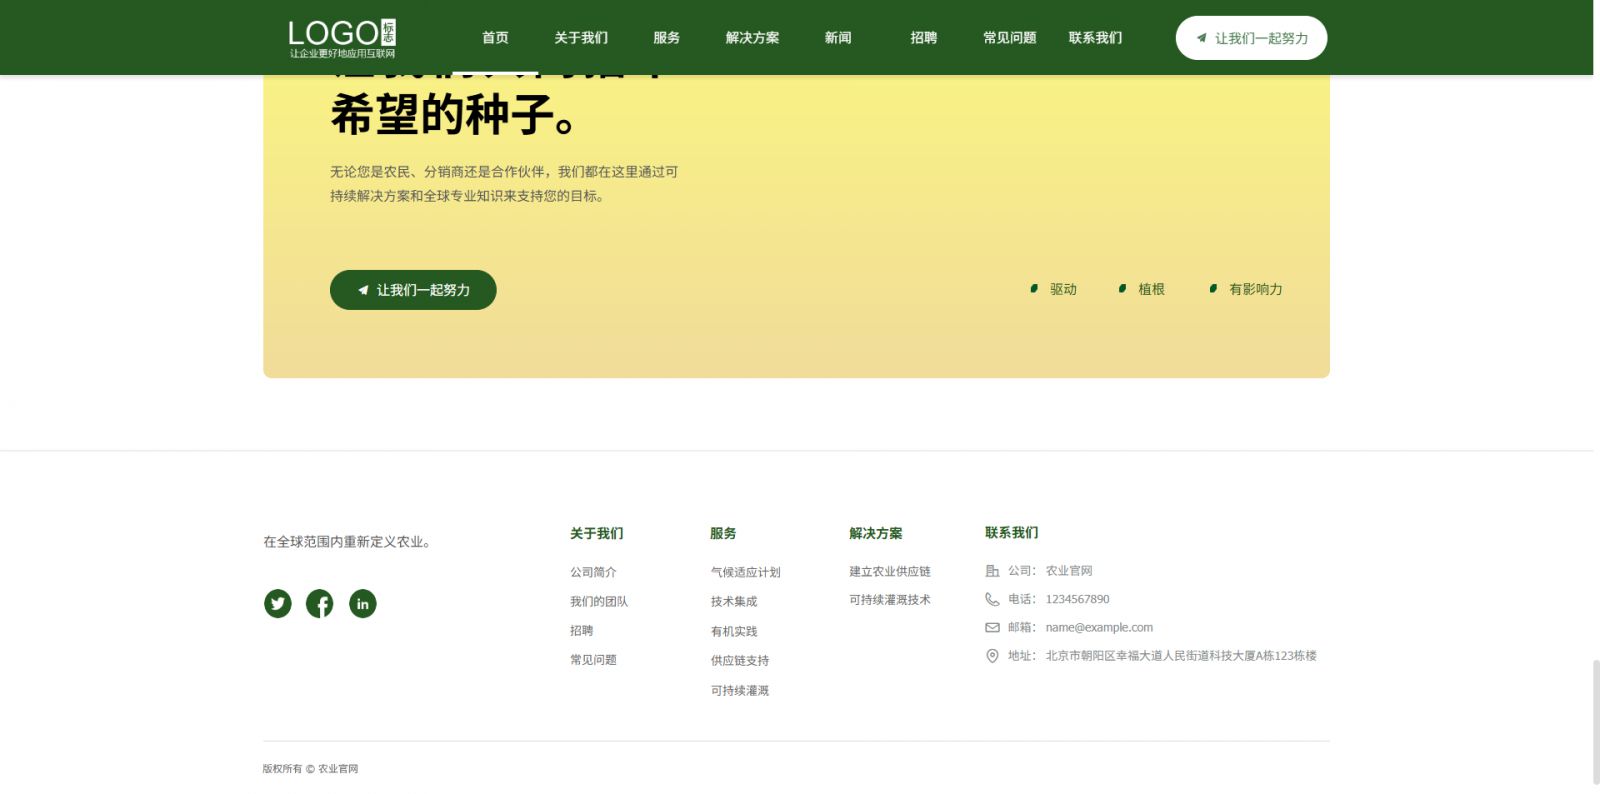Open the 常见问题 footer link

593,660
